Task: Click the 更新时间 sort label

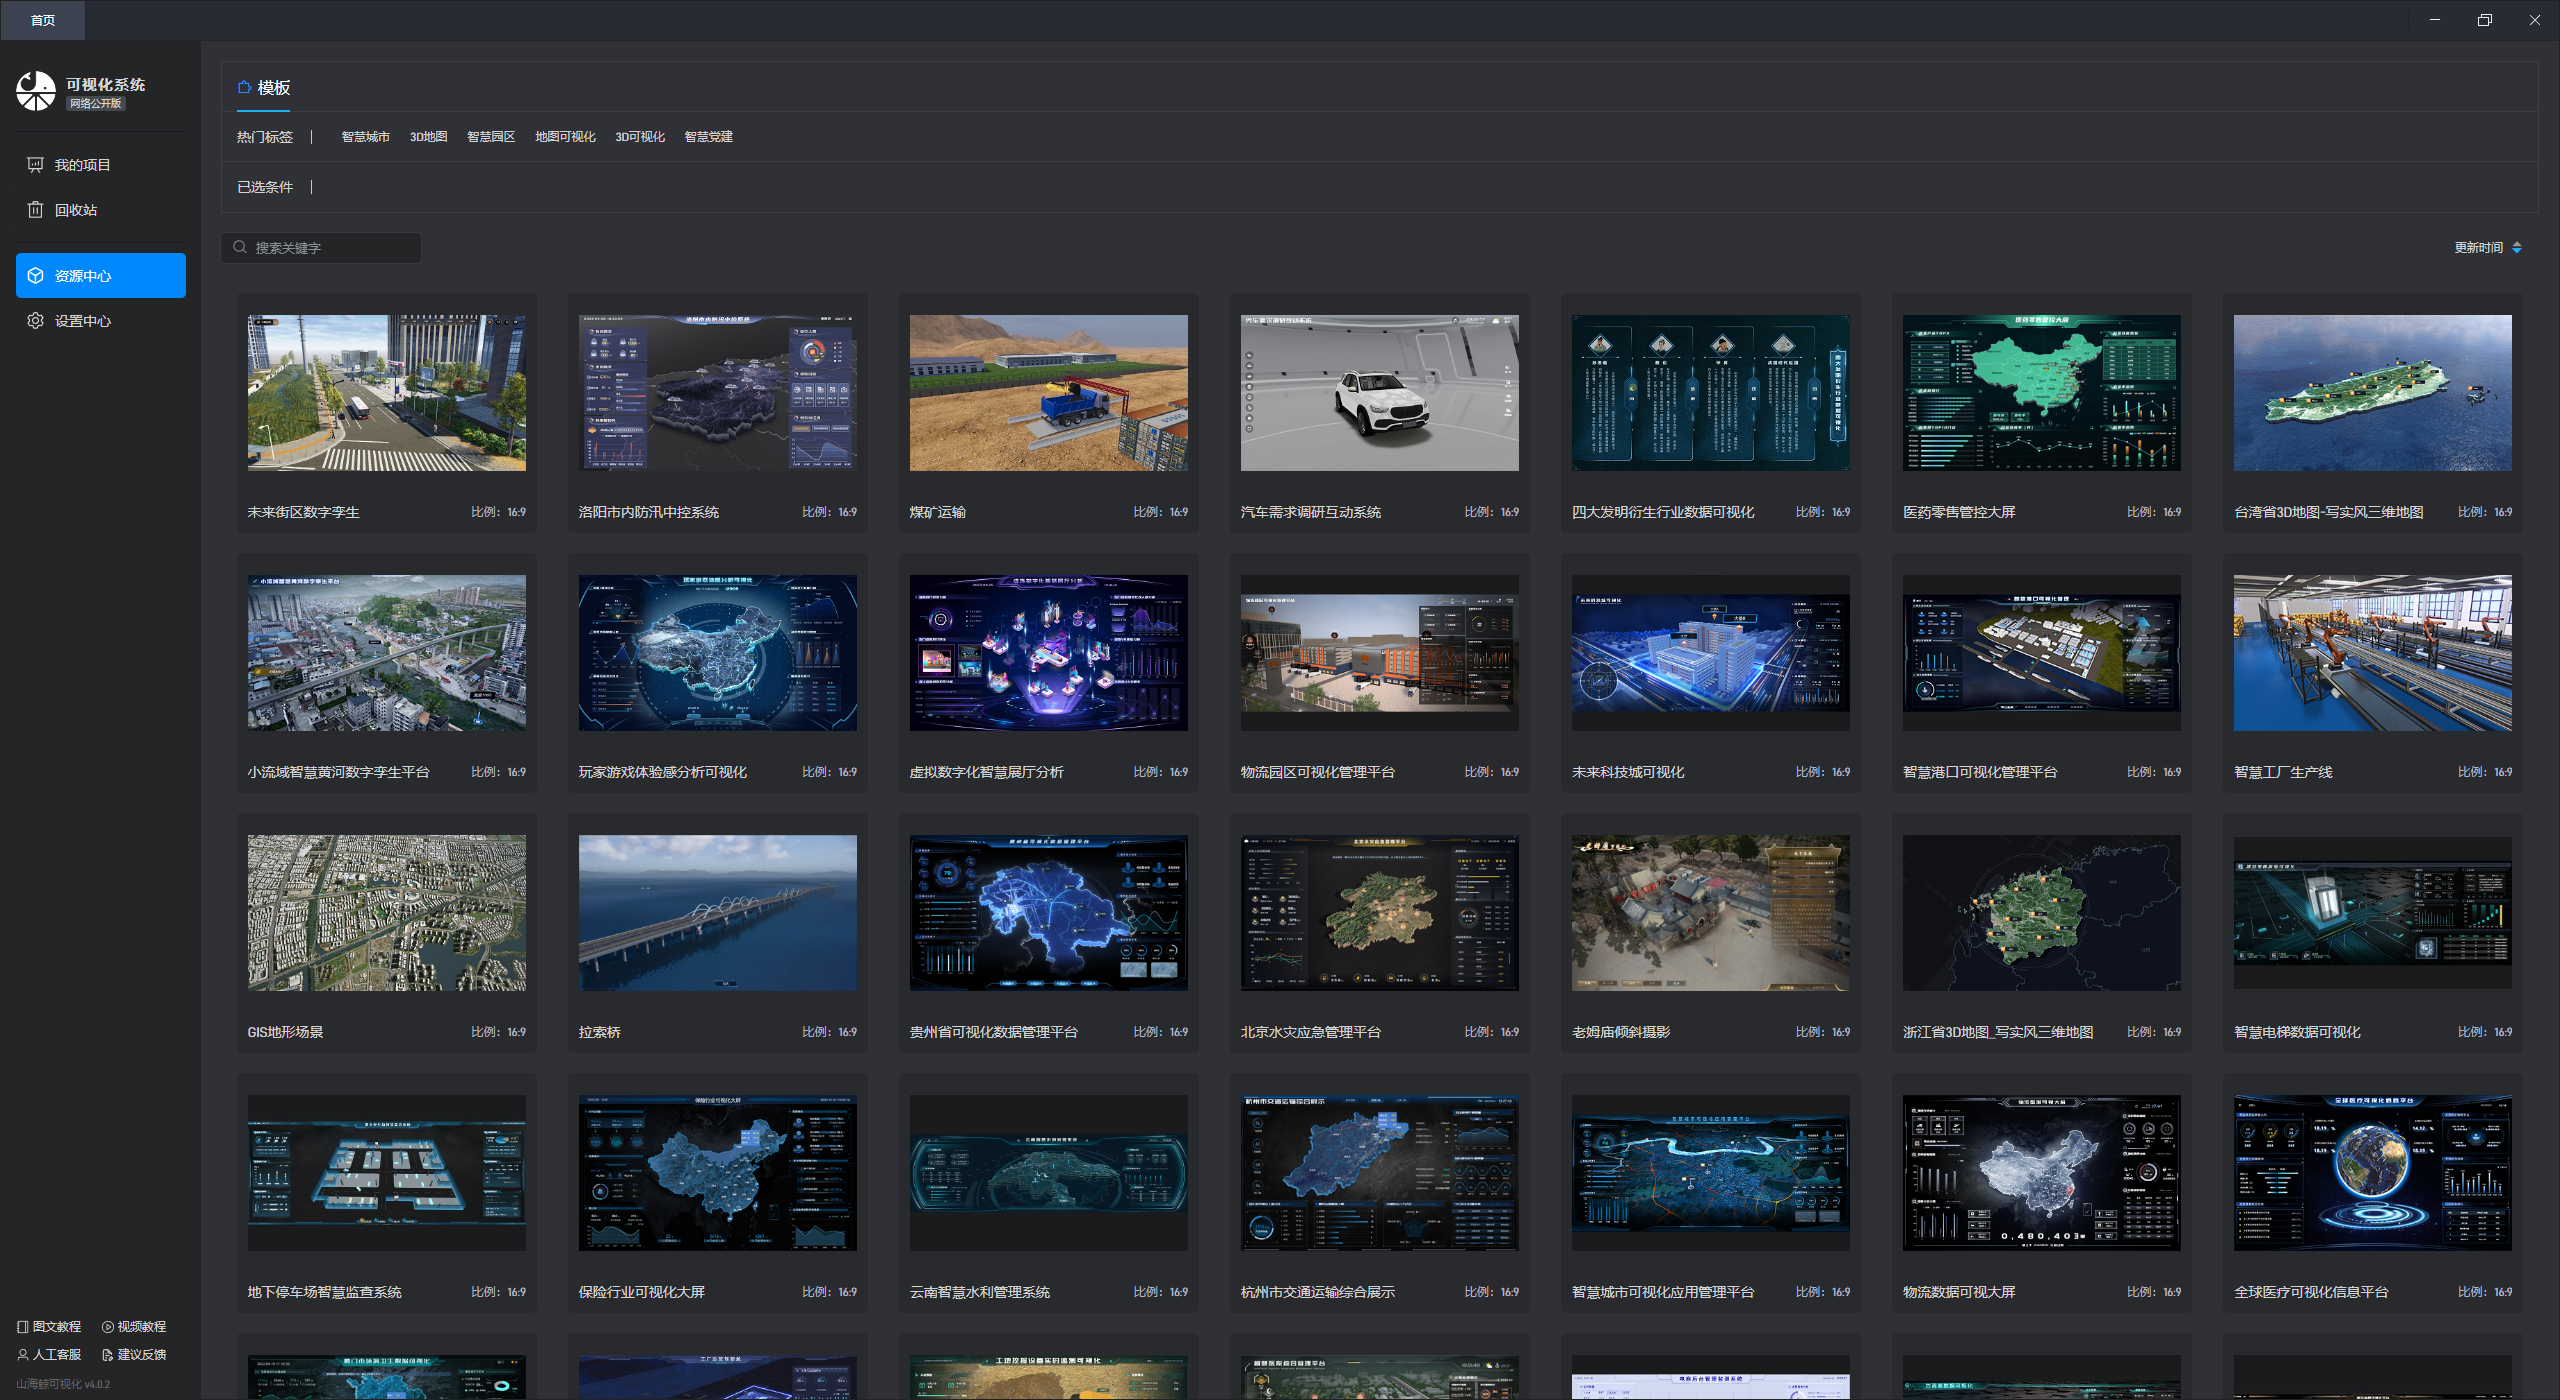Action: (2478, 247)
